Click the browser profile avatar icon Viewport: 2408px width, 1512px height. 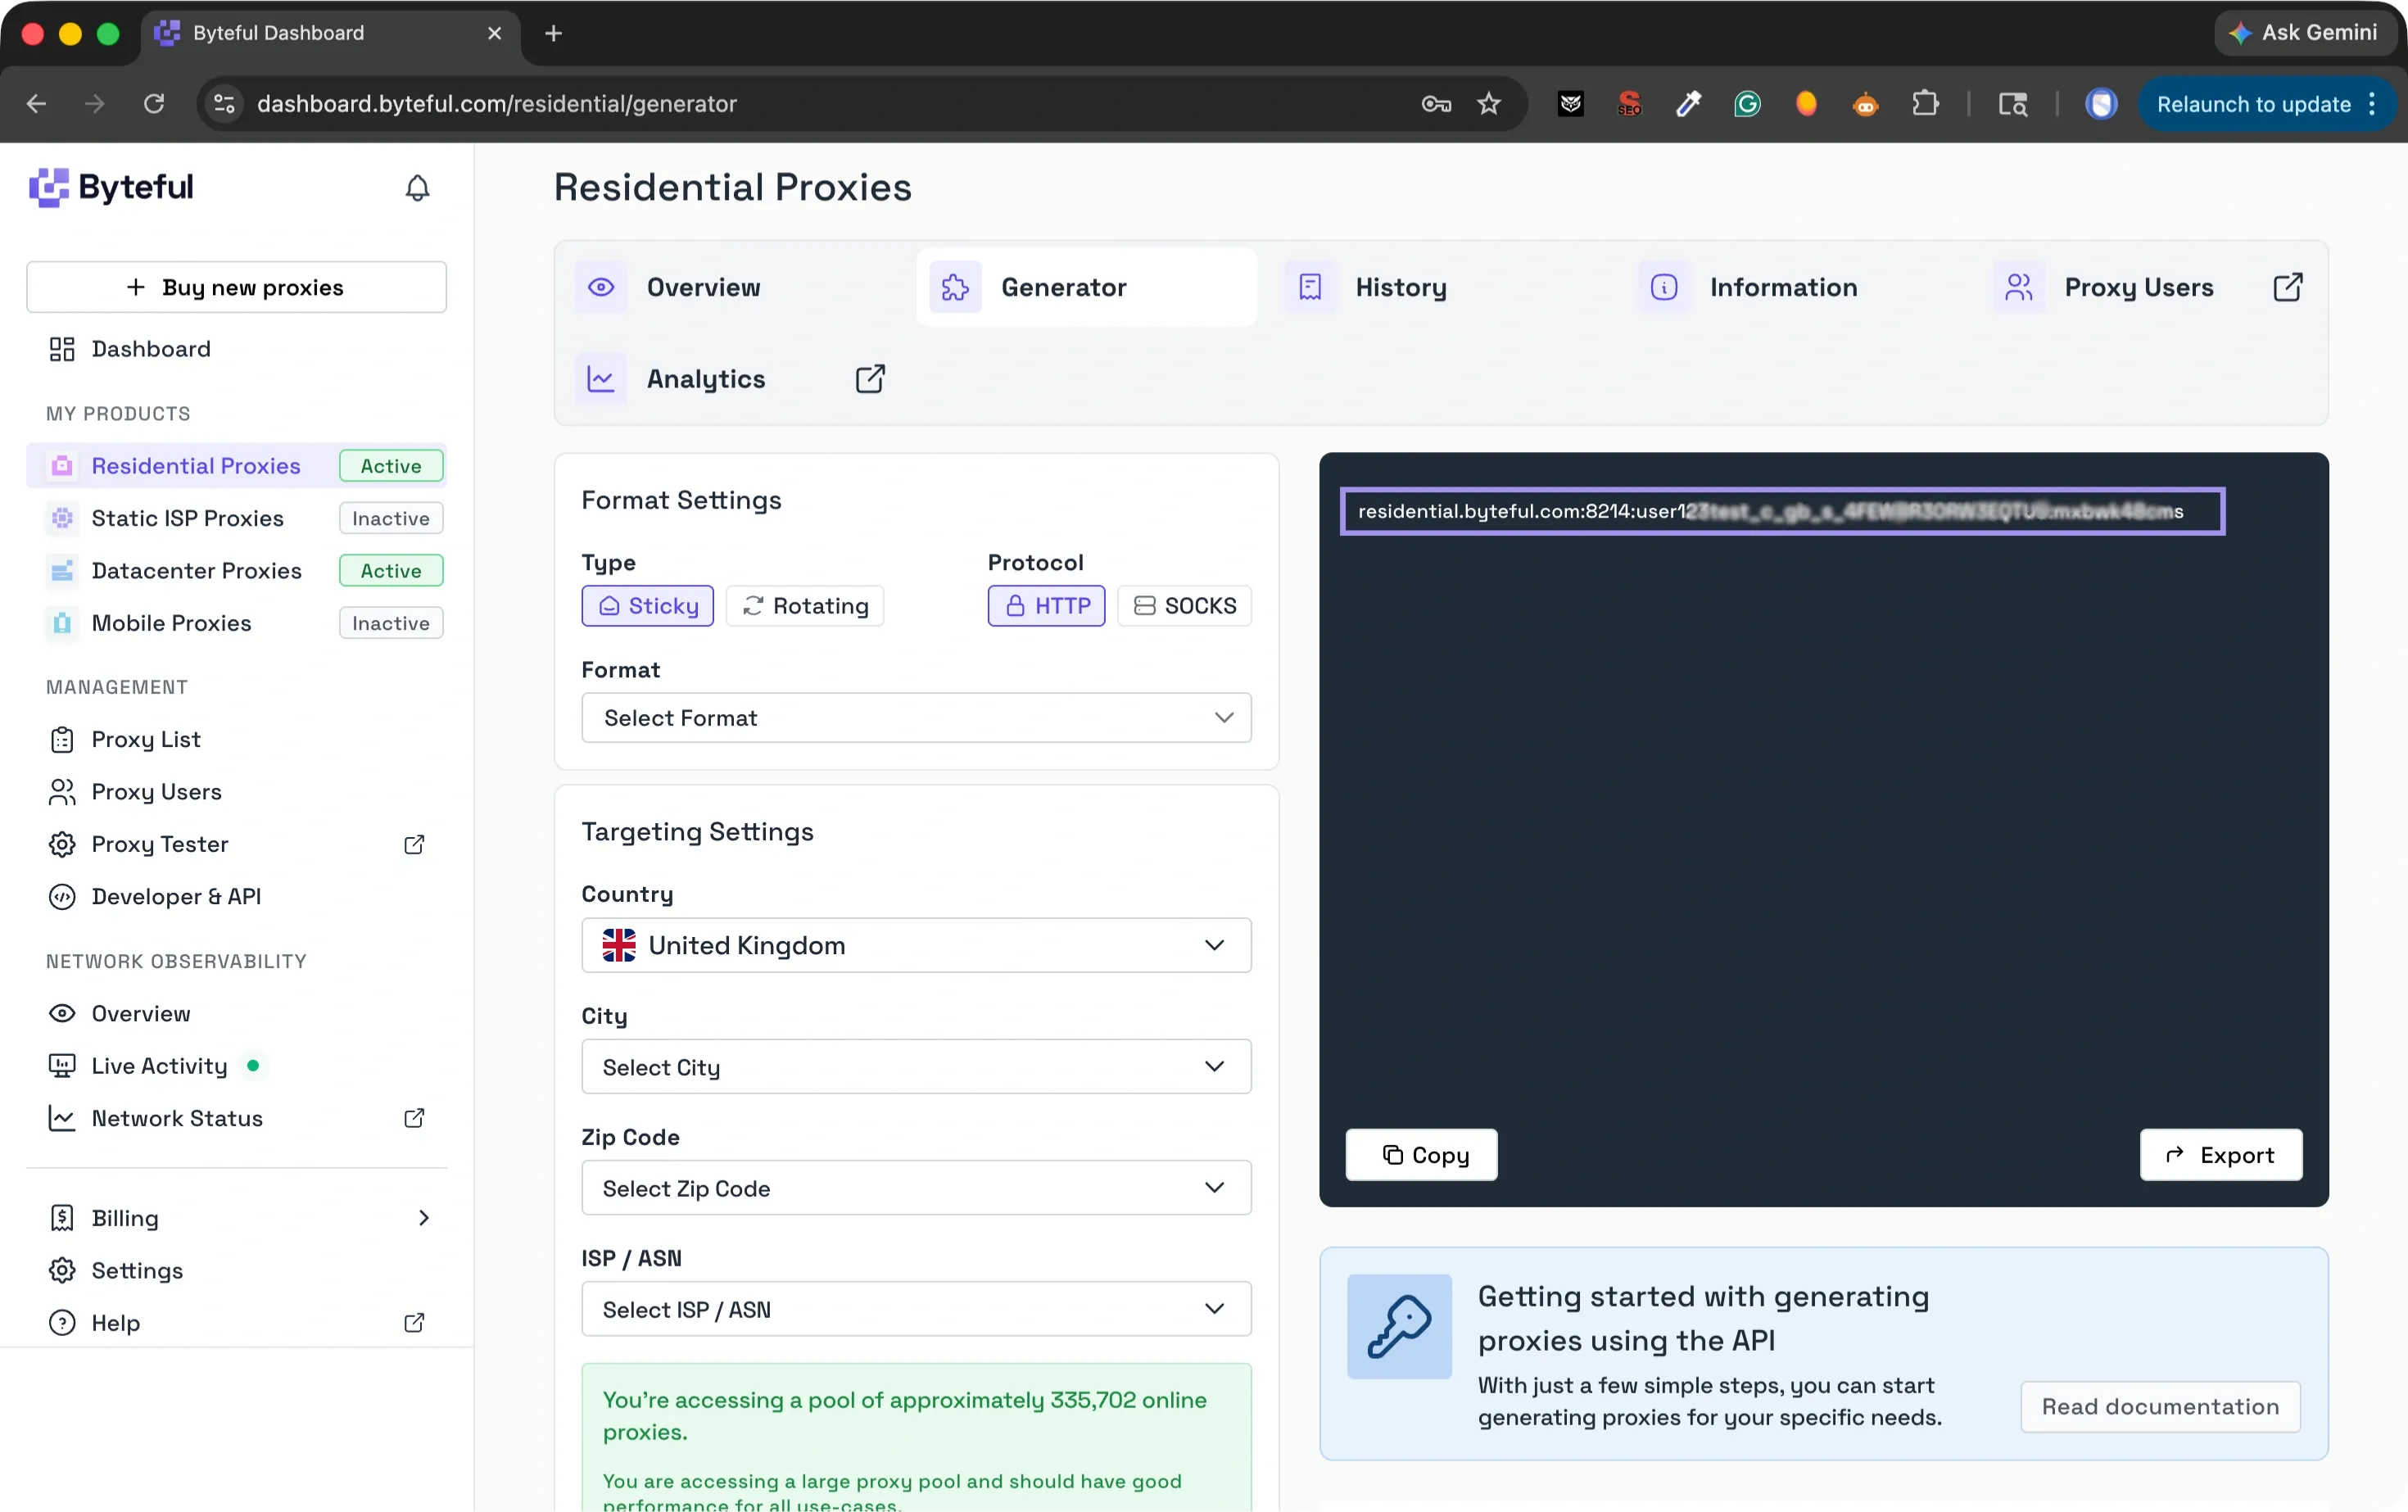[2101, 104]
